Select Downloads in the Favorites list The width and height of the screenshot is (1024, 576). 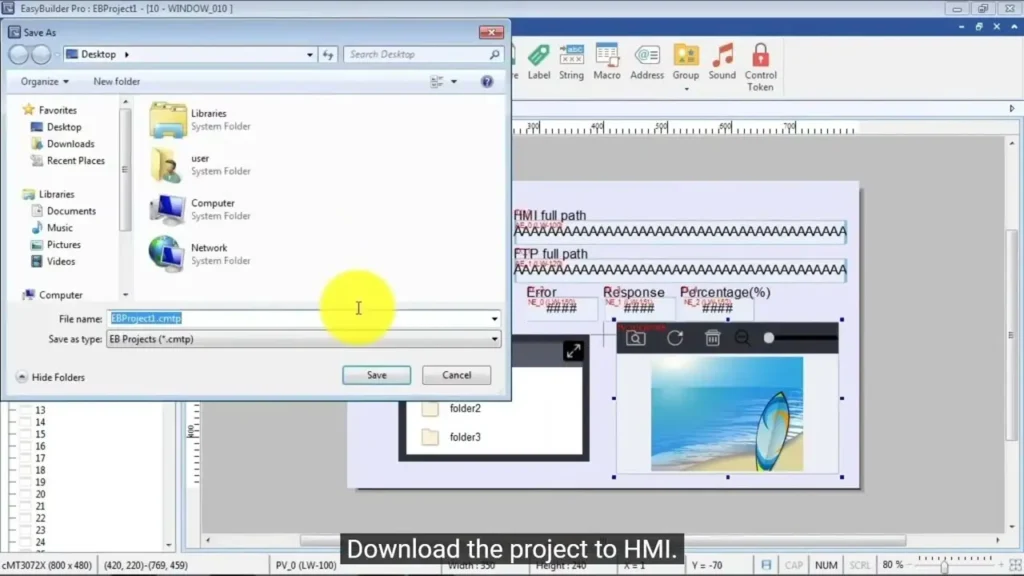70,144
